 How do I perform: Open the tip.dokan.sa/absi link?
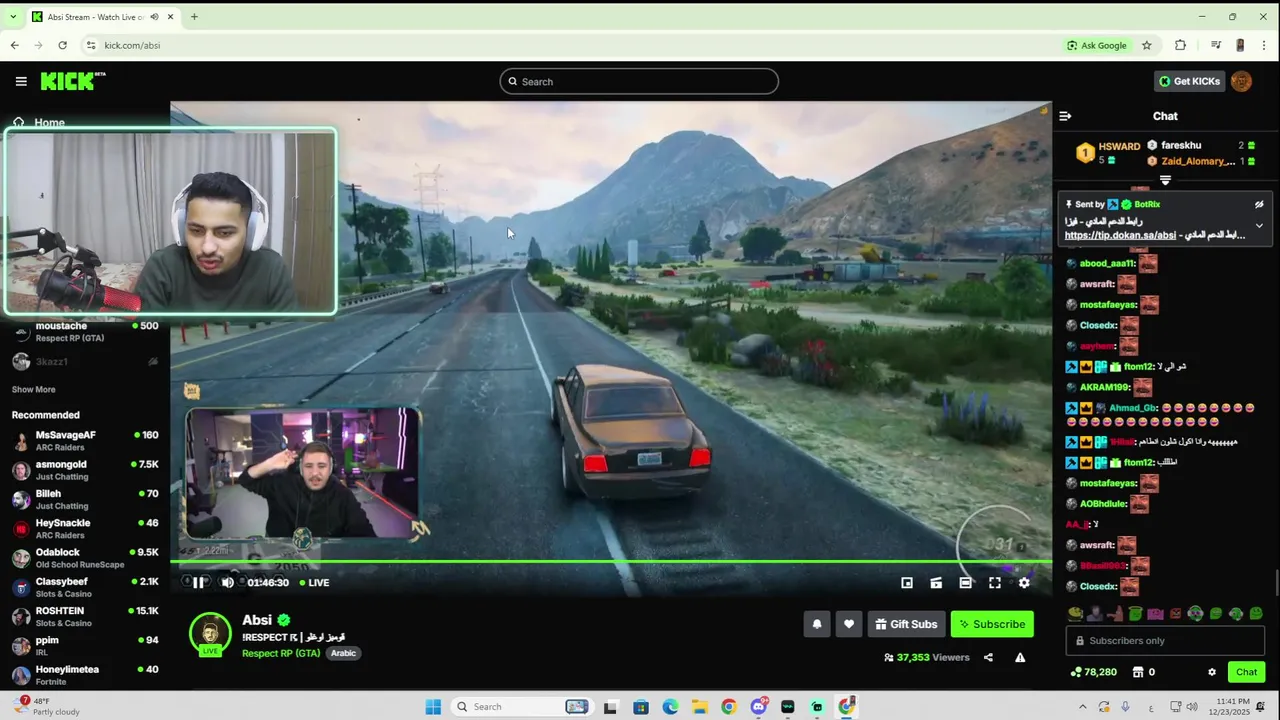point(1120,235)
